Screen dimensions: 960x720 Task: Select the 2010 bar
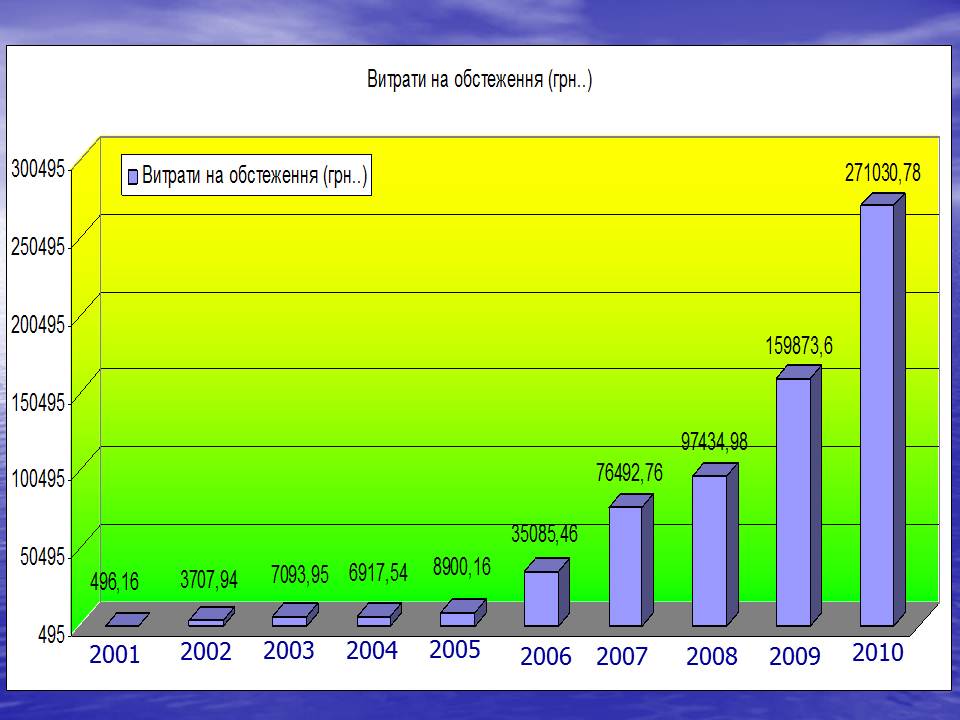[x=877, y=414]
